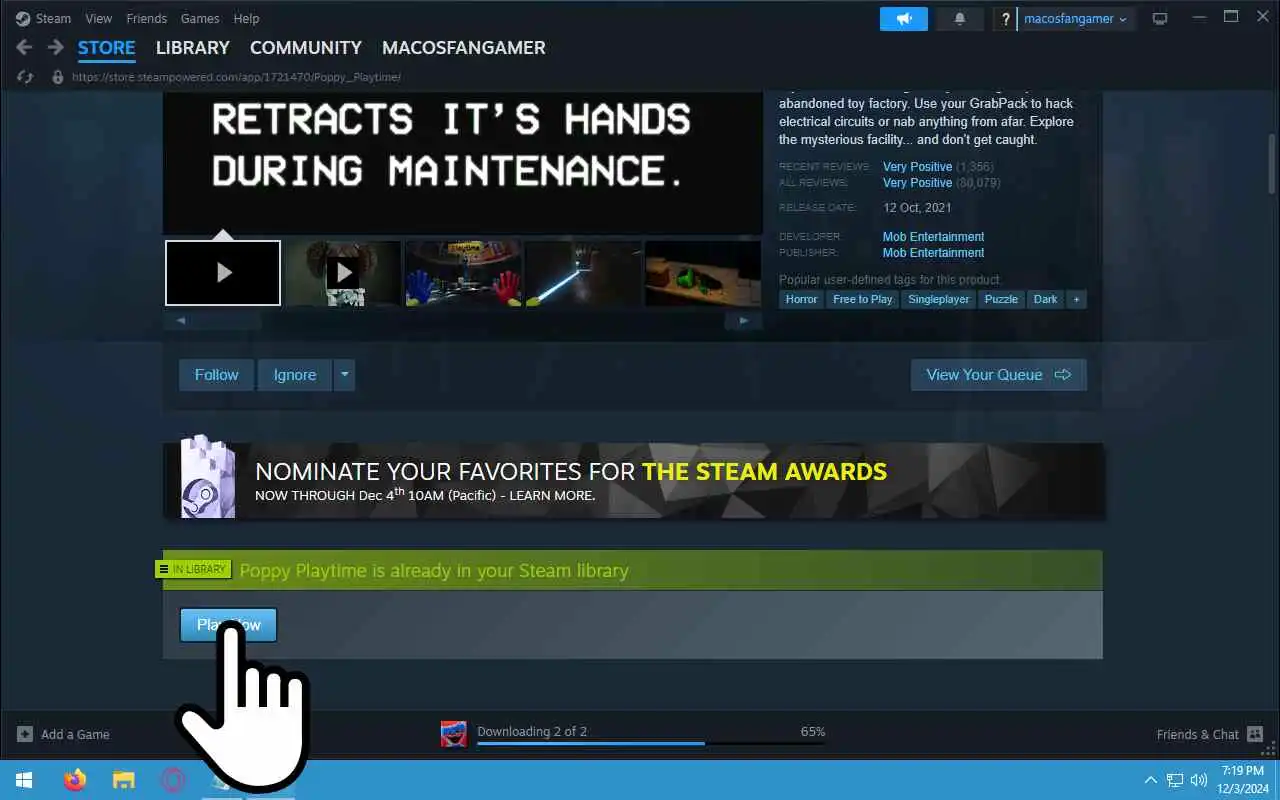Select the Horror tag

point(801,299)
